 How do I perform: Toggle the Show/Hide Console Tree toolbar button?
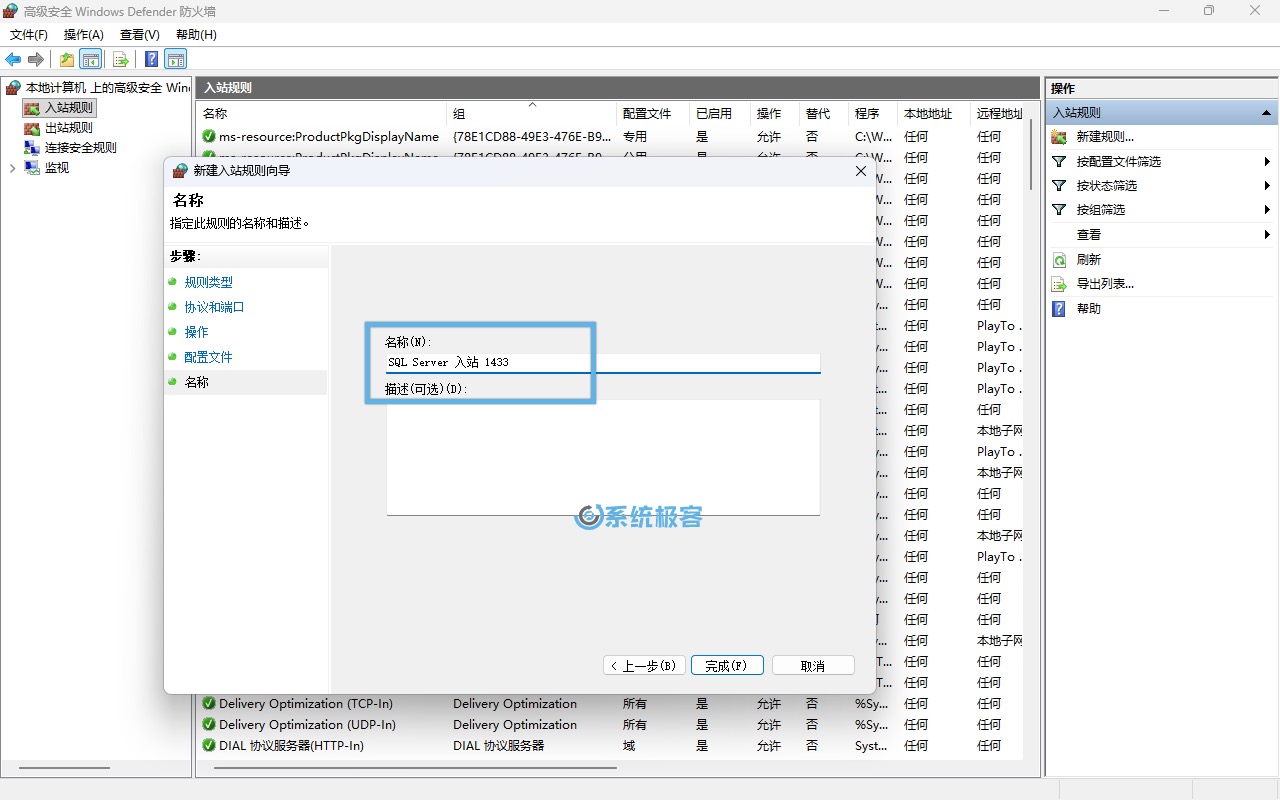(91, 60)
